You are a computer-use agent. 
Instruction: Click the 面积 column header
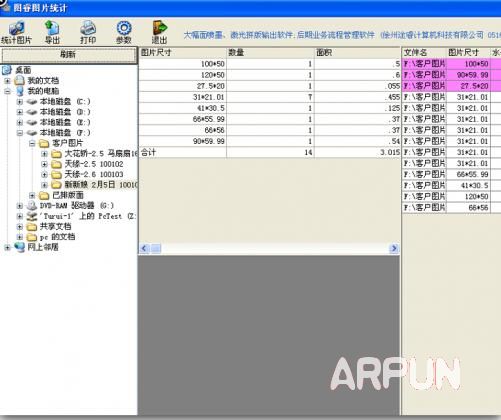click(357, 53)
